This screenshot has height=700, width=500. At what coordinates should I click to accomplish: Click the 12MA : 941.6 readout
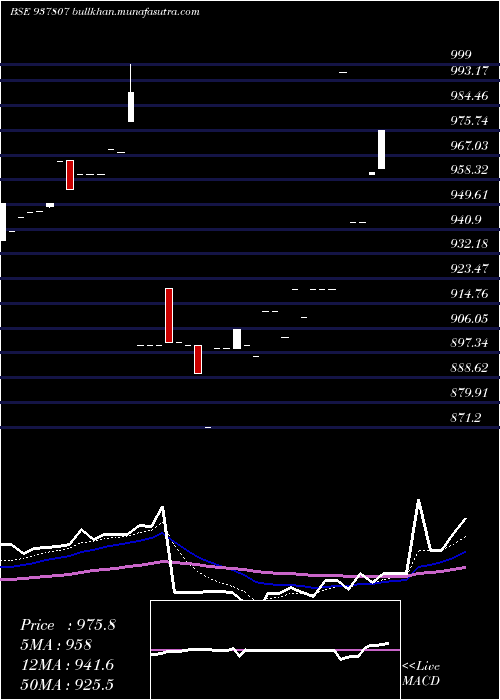[x=67, y=665]
